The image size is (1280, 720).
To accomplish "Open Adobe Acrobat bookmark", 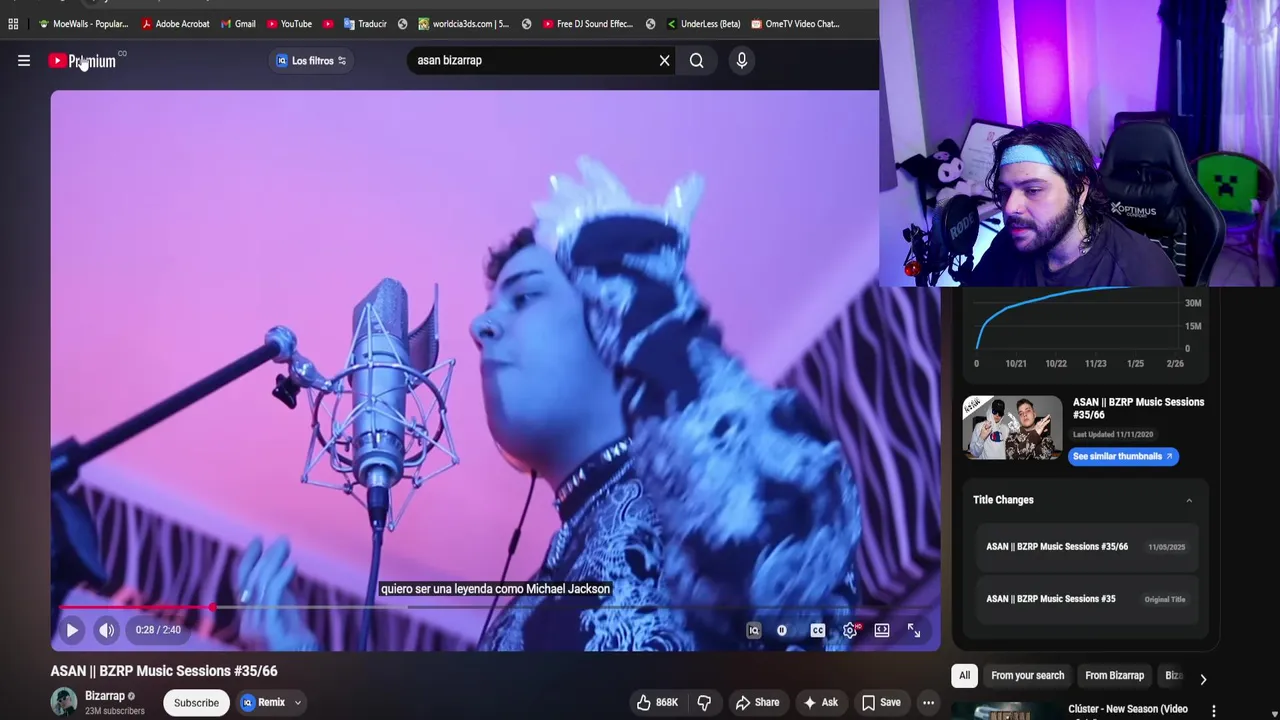I will pyautogui.click(x=175, y=24).
